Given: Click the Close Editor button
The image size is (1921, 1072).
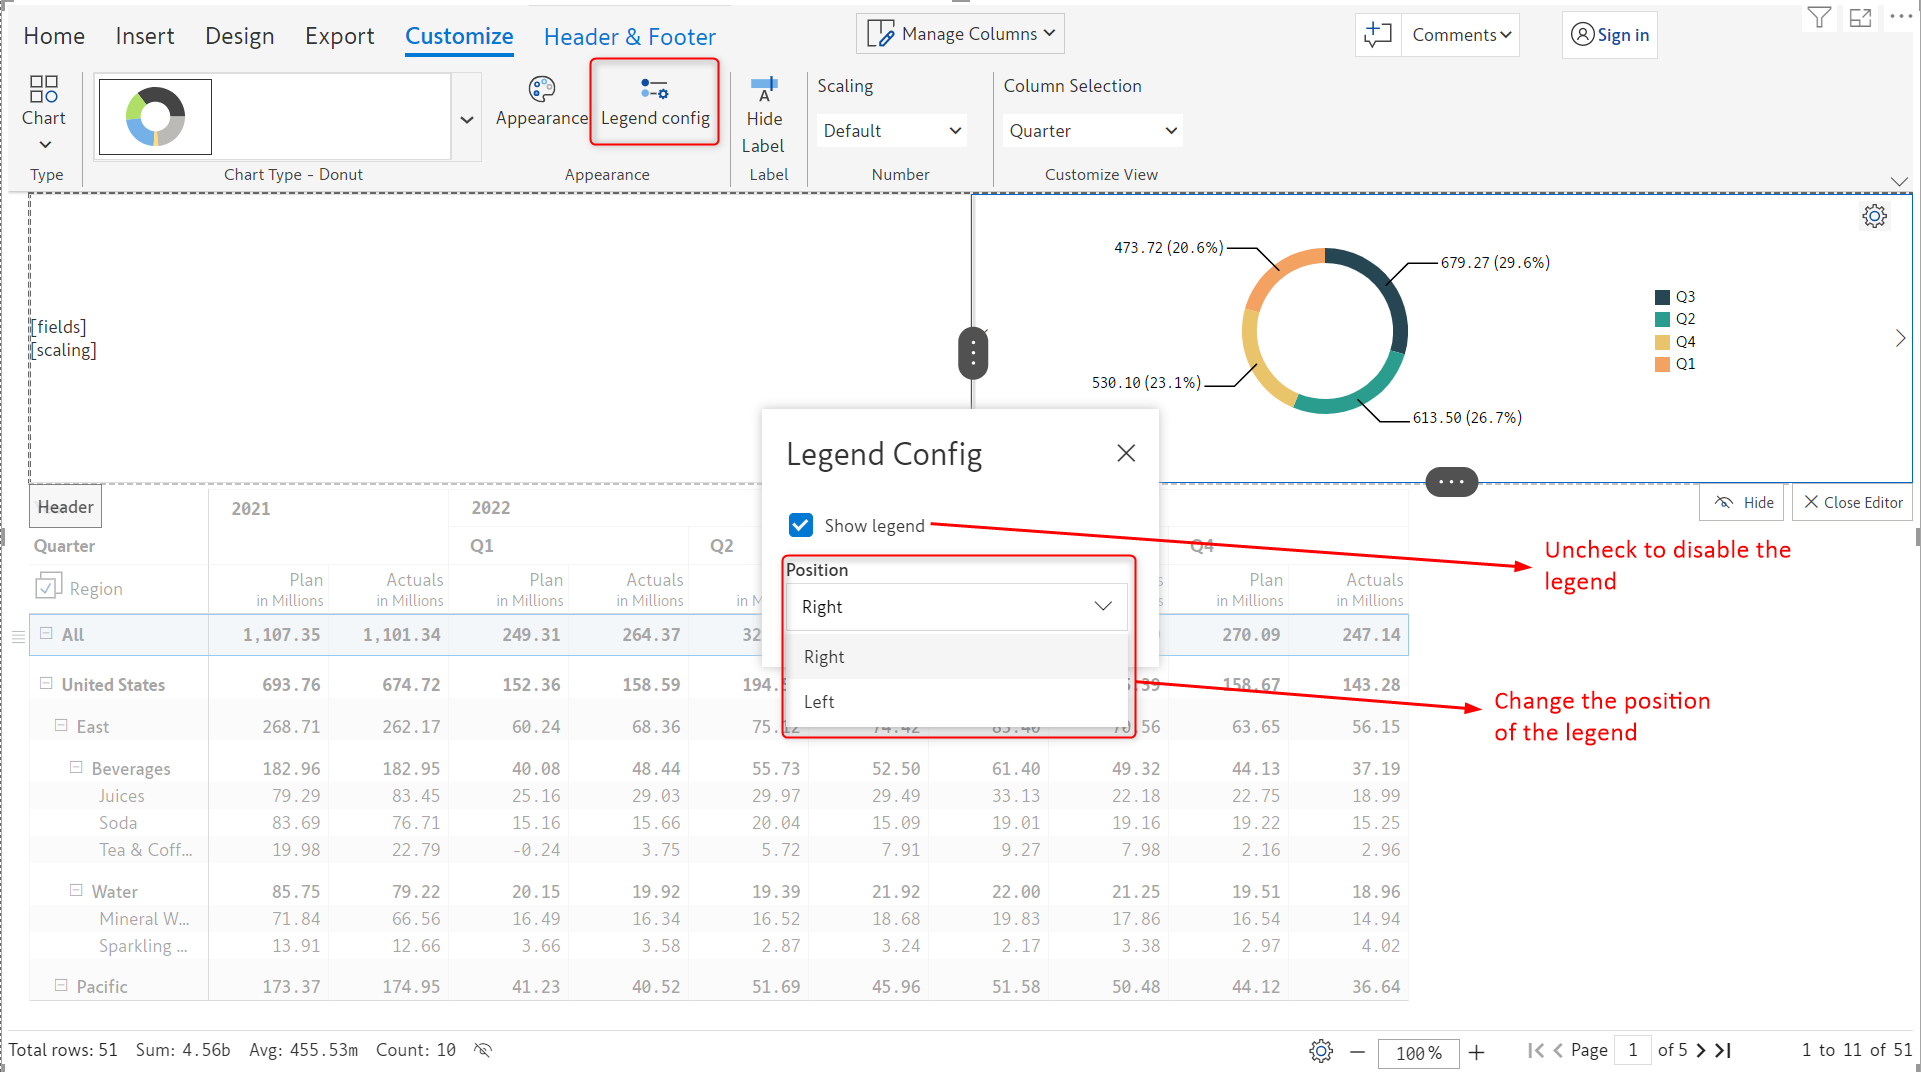Looking at the screenshot, I should coord(1852,503).
